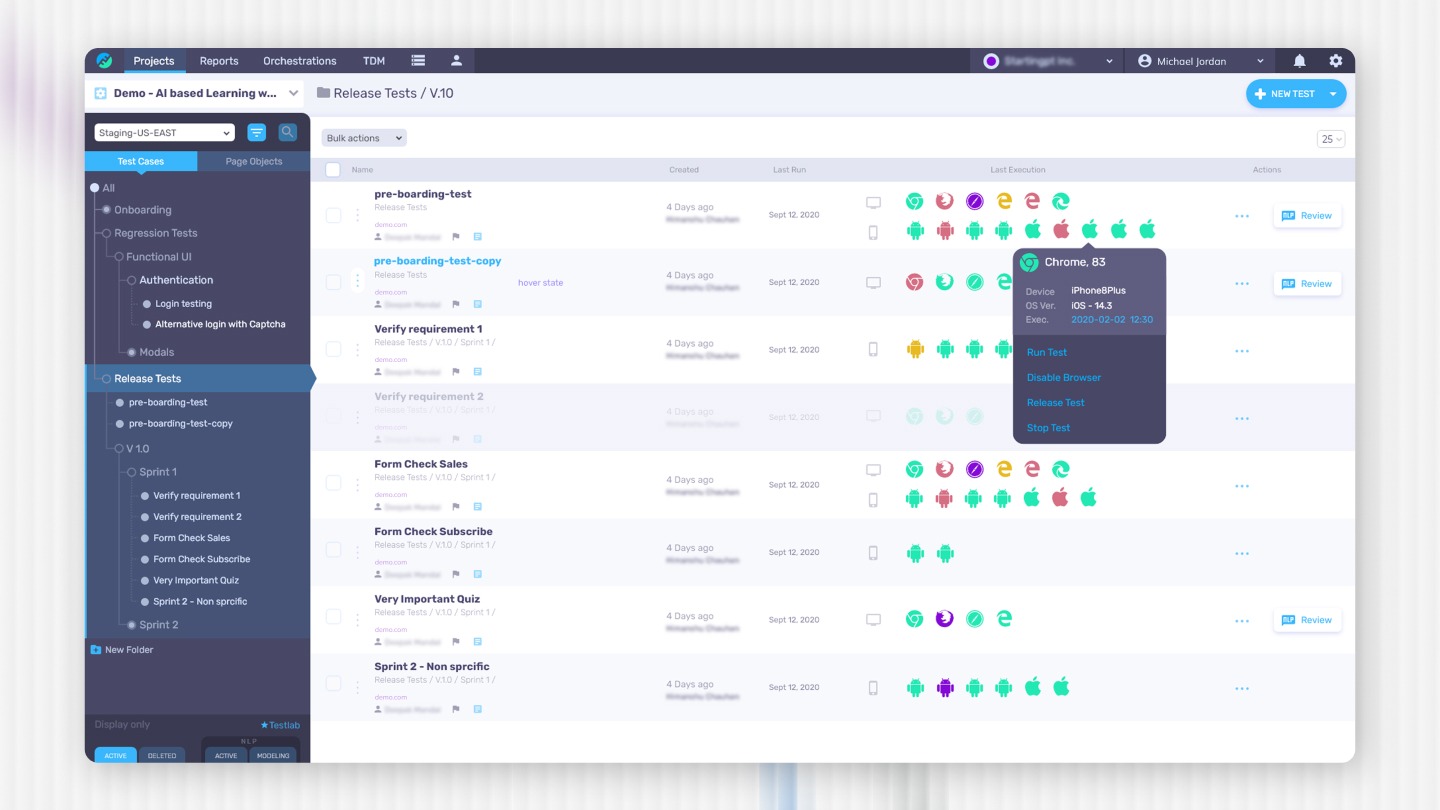Check the Form Check Subscribe row checkbox
The width and height of the screenshot is (1440, 810).
point(333,550)
